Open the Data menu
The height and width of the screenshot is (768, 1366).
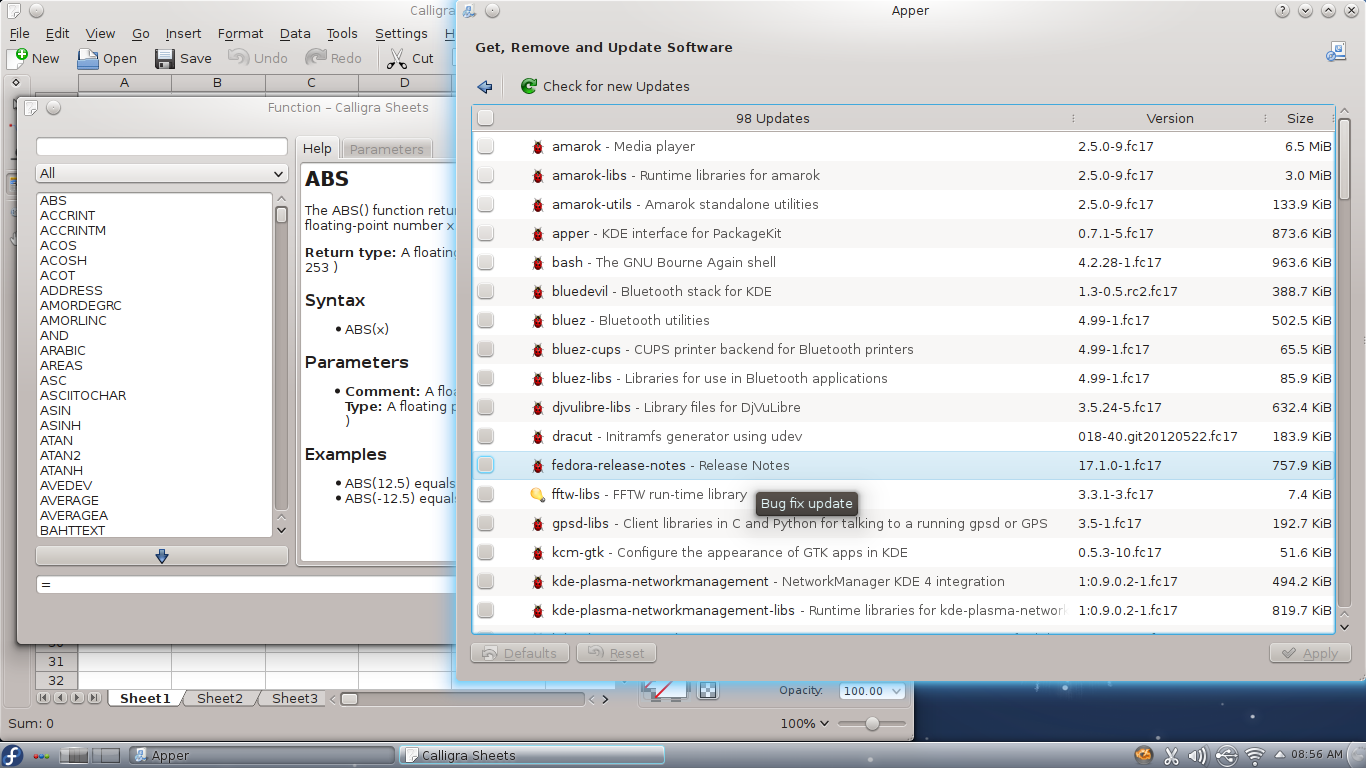[295, 33]
